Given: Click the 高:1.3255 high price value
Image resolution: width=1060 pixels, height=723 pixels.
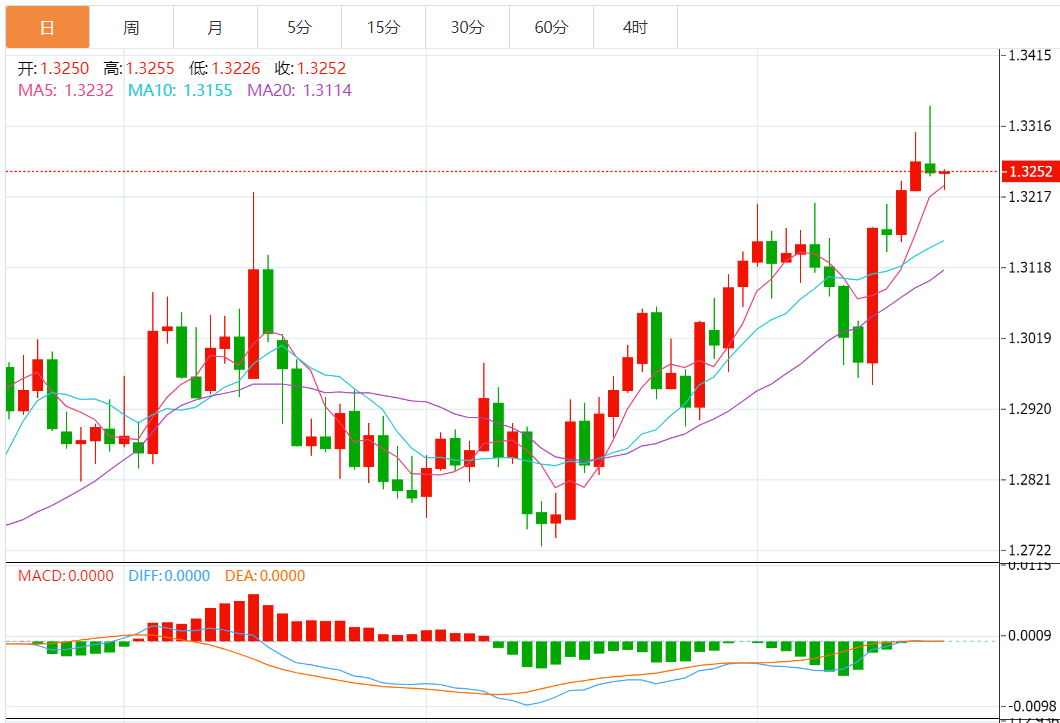Looking at the screenshot, I should point(139,68).
